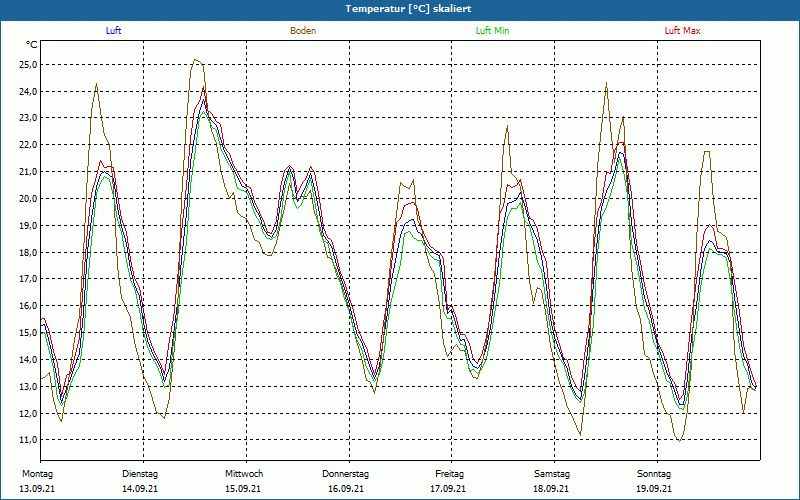This screenshot has width=800, height=500.
Task: Click the Sonntag day label
Action: coord(654,474)
